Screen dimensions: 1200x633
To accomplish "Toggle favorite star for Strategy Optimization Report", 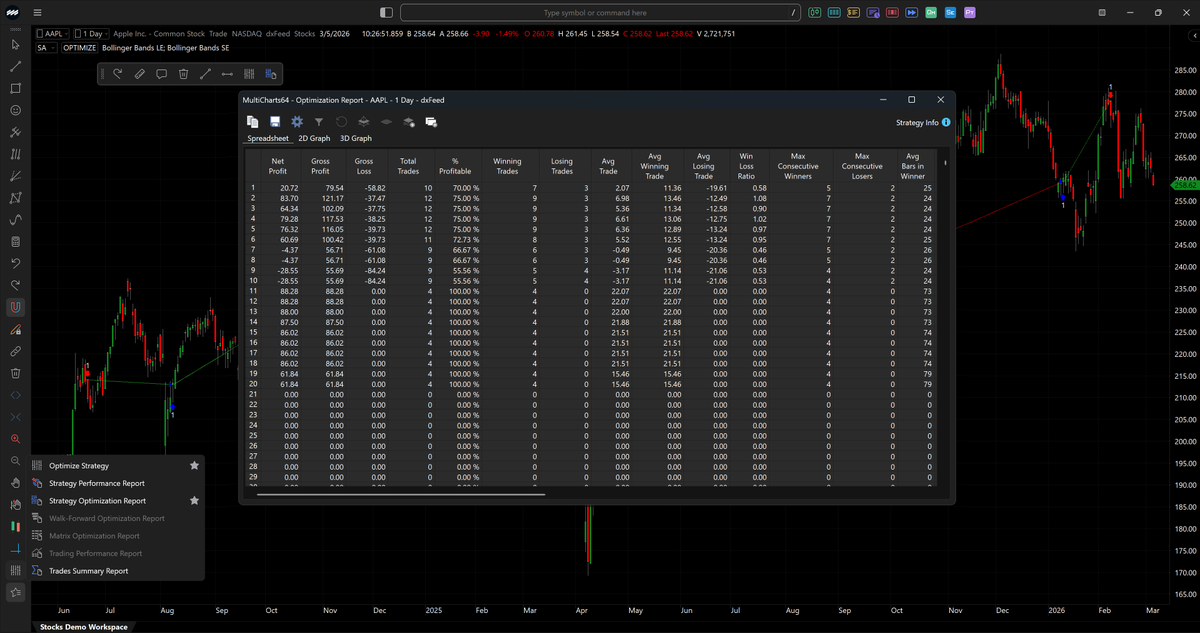I will (194, 501).
